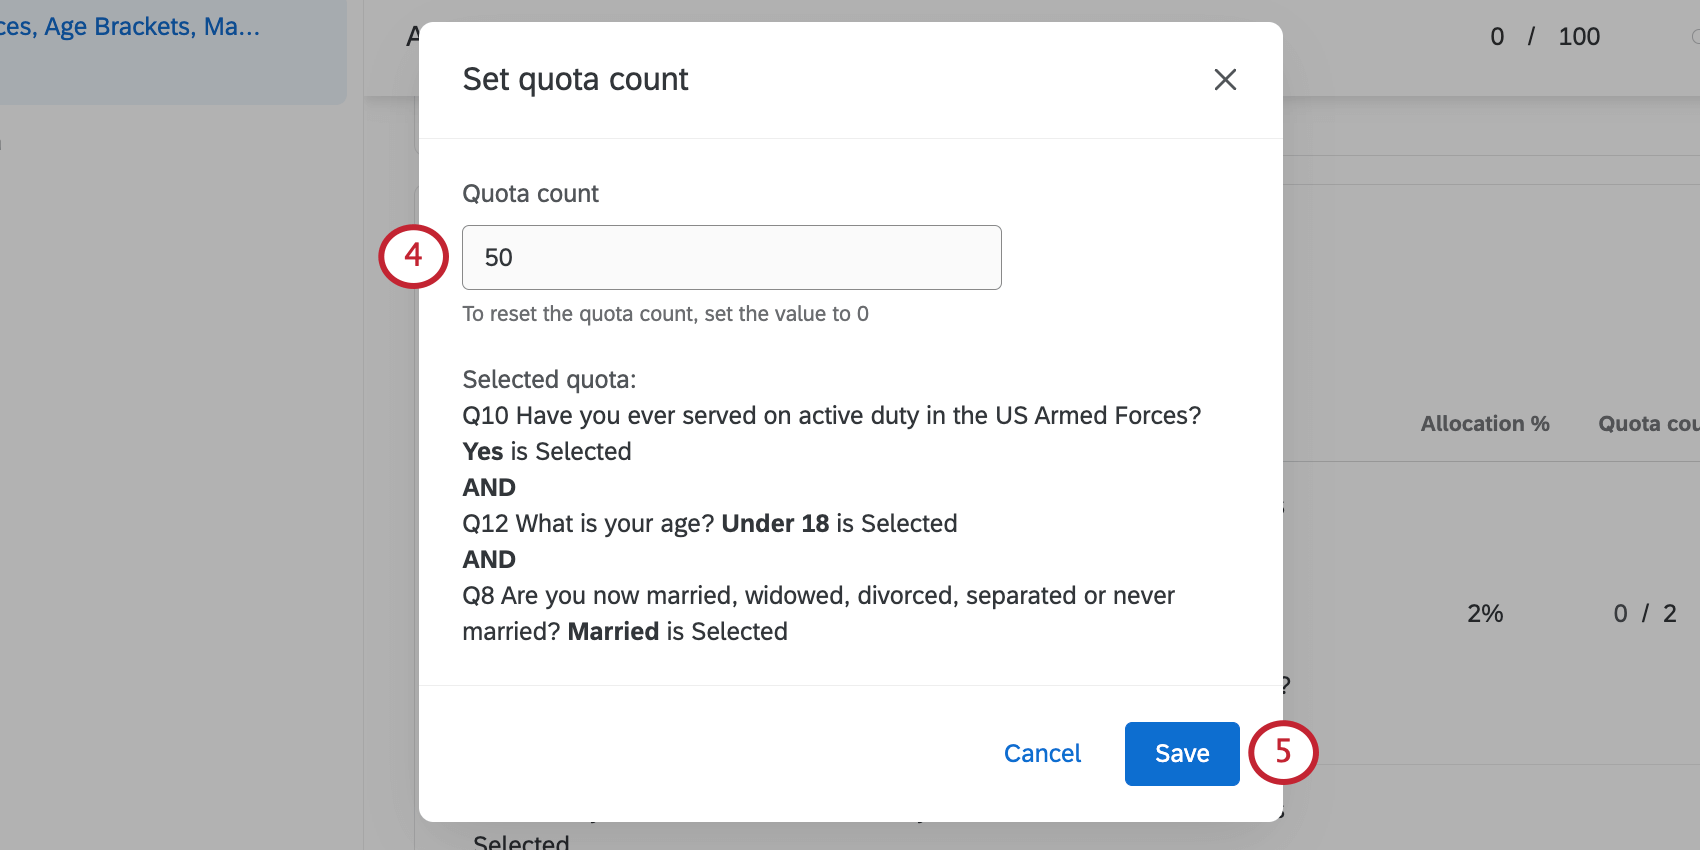
Task: Click the Q10 Armed Forces question text
Action: (831, 416)
